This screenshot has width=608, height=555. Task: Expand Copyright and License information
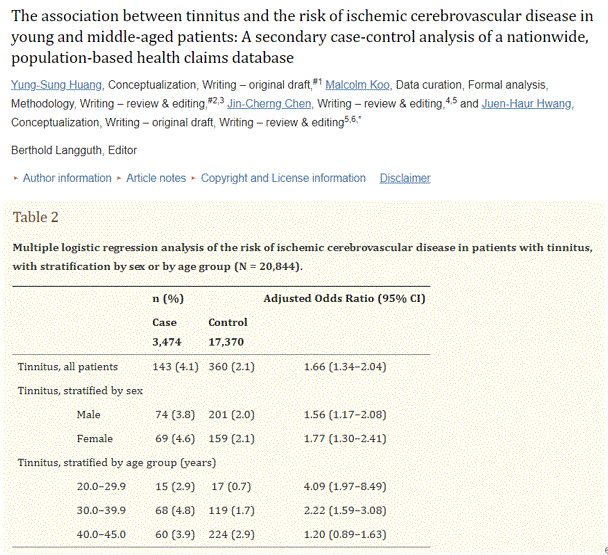[283, 178]
